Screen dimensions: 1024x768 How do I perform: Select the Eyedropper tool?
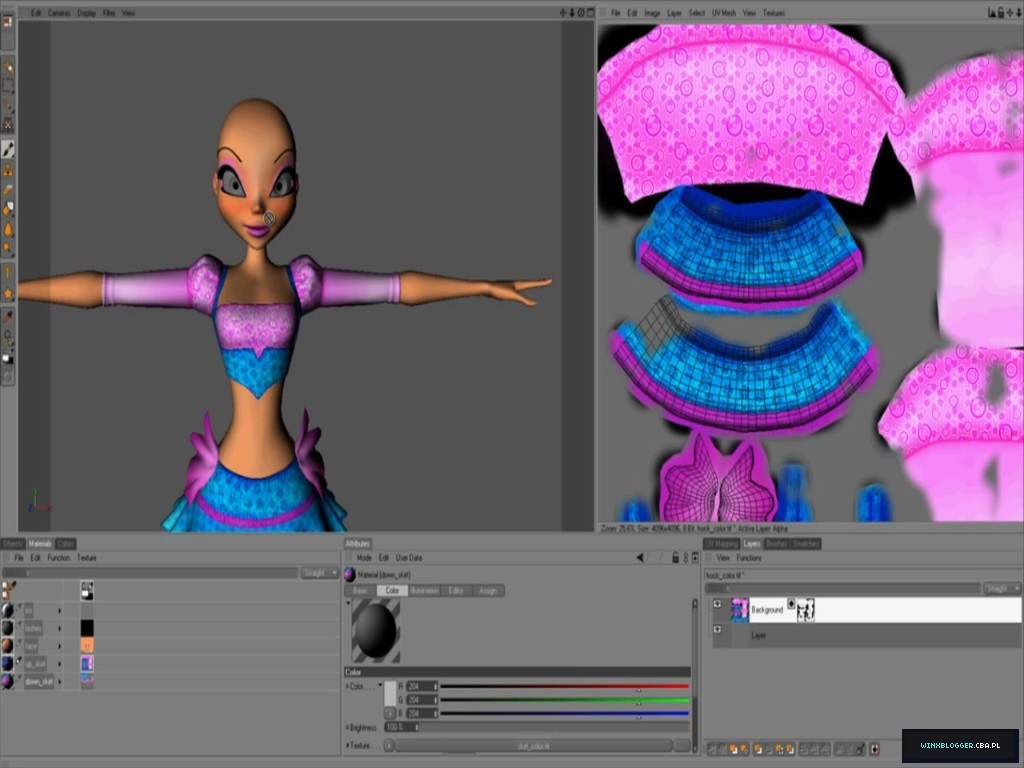click(8, 317)
